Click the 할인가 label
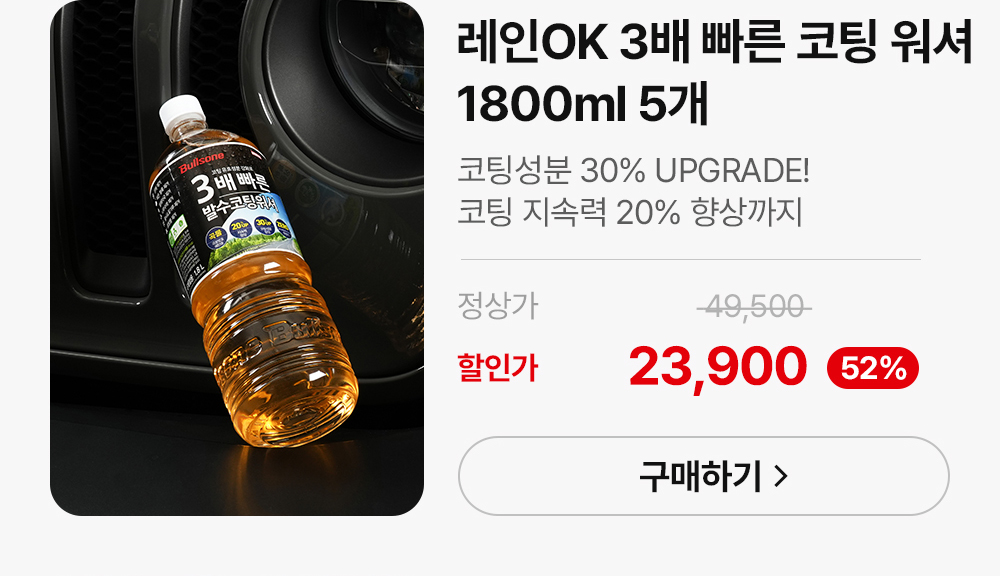 coord(497,368)
